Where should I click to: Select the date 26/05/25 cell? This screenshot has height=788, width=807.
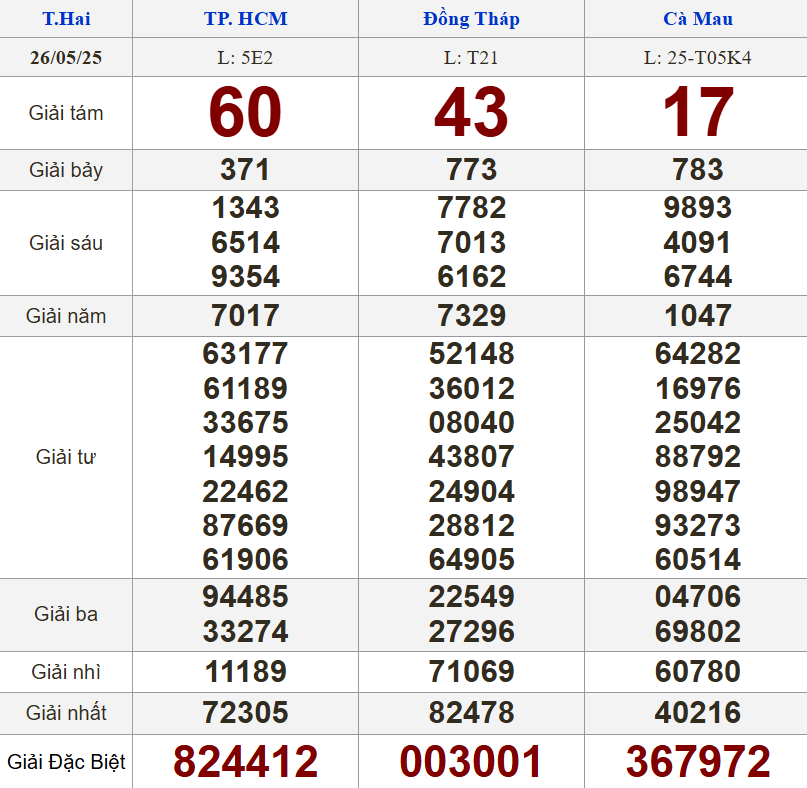[x=66, y=57]
